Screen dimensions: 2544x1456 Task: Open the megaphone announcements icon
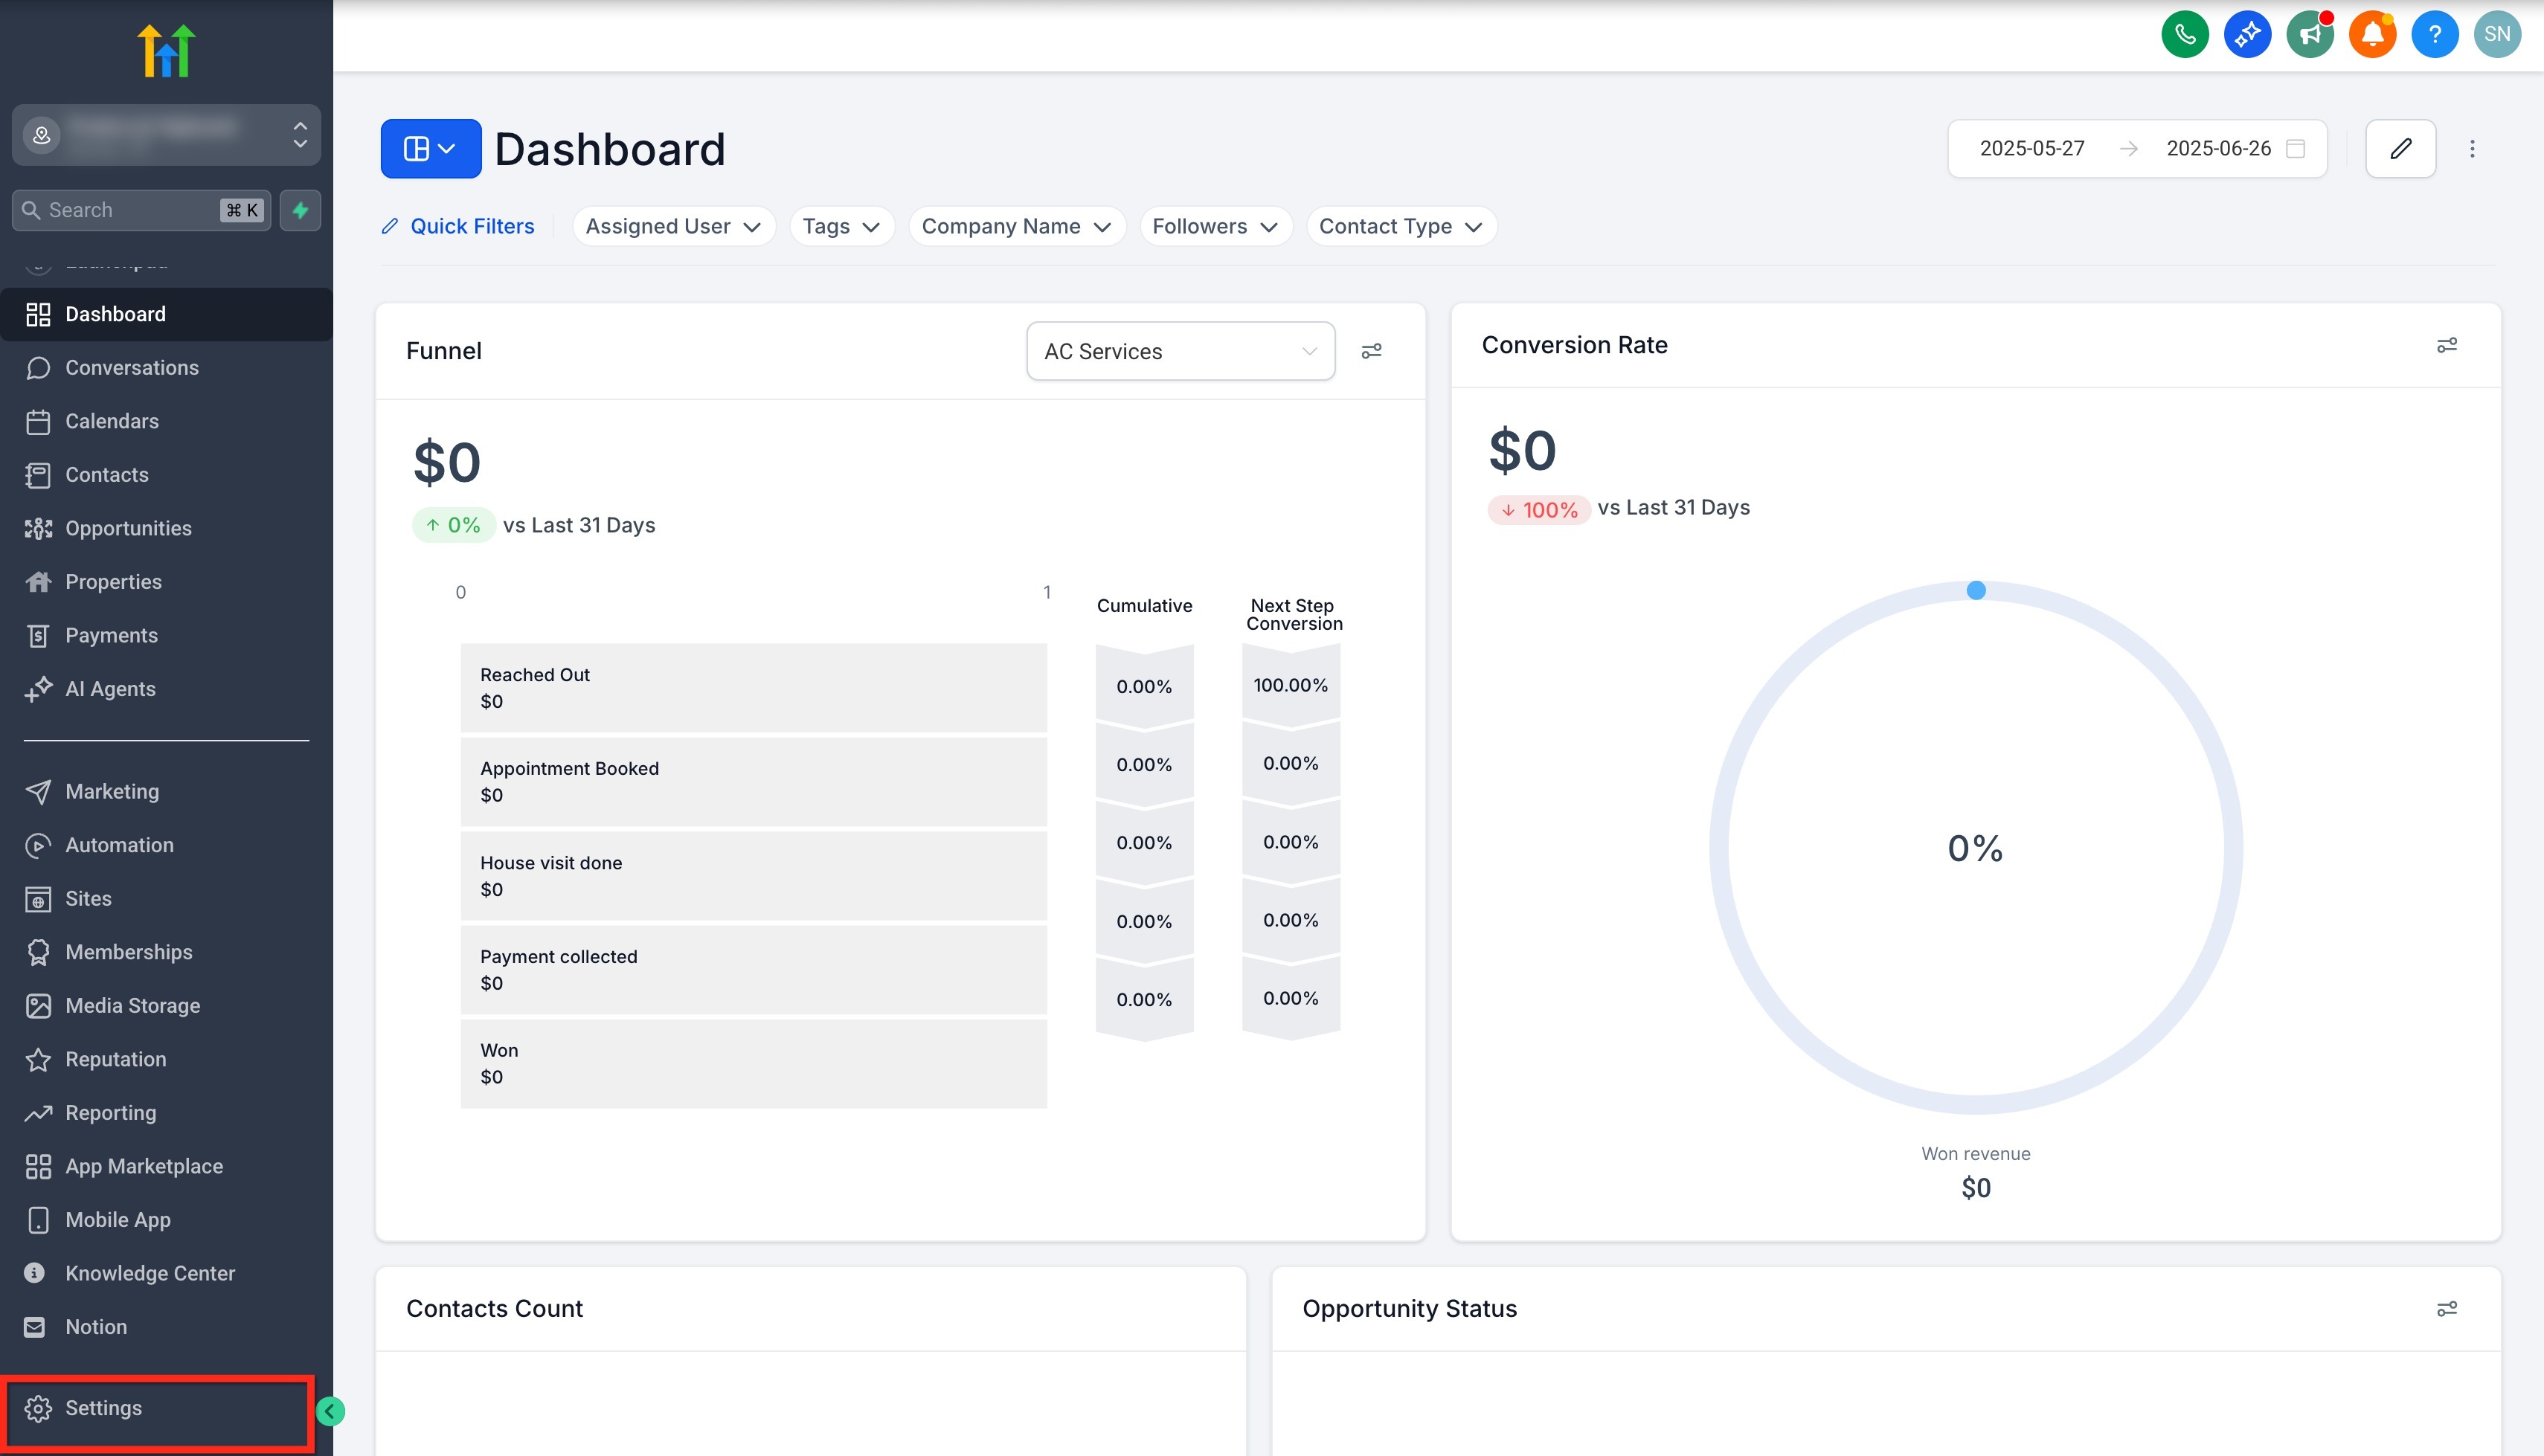tap(2309, 35)
